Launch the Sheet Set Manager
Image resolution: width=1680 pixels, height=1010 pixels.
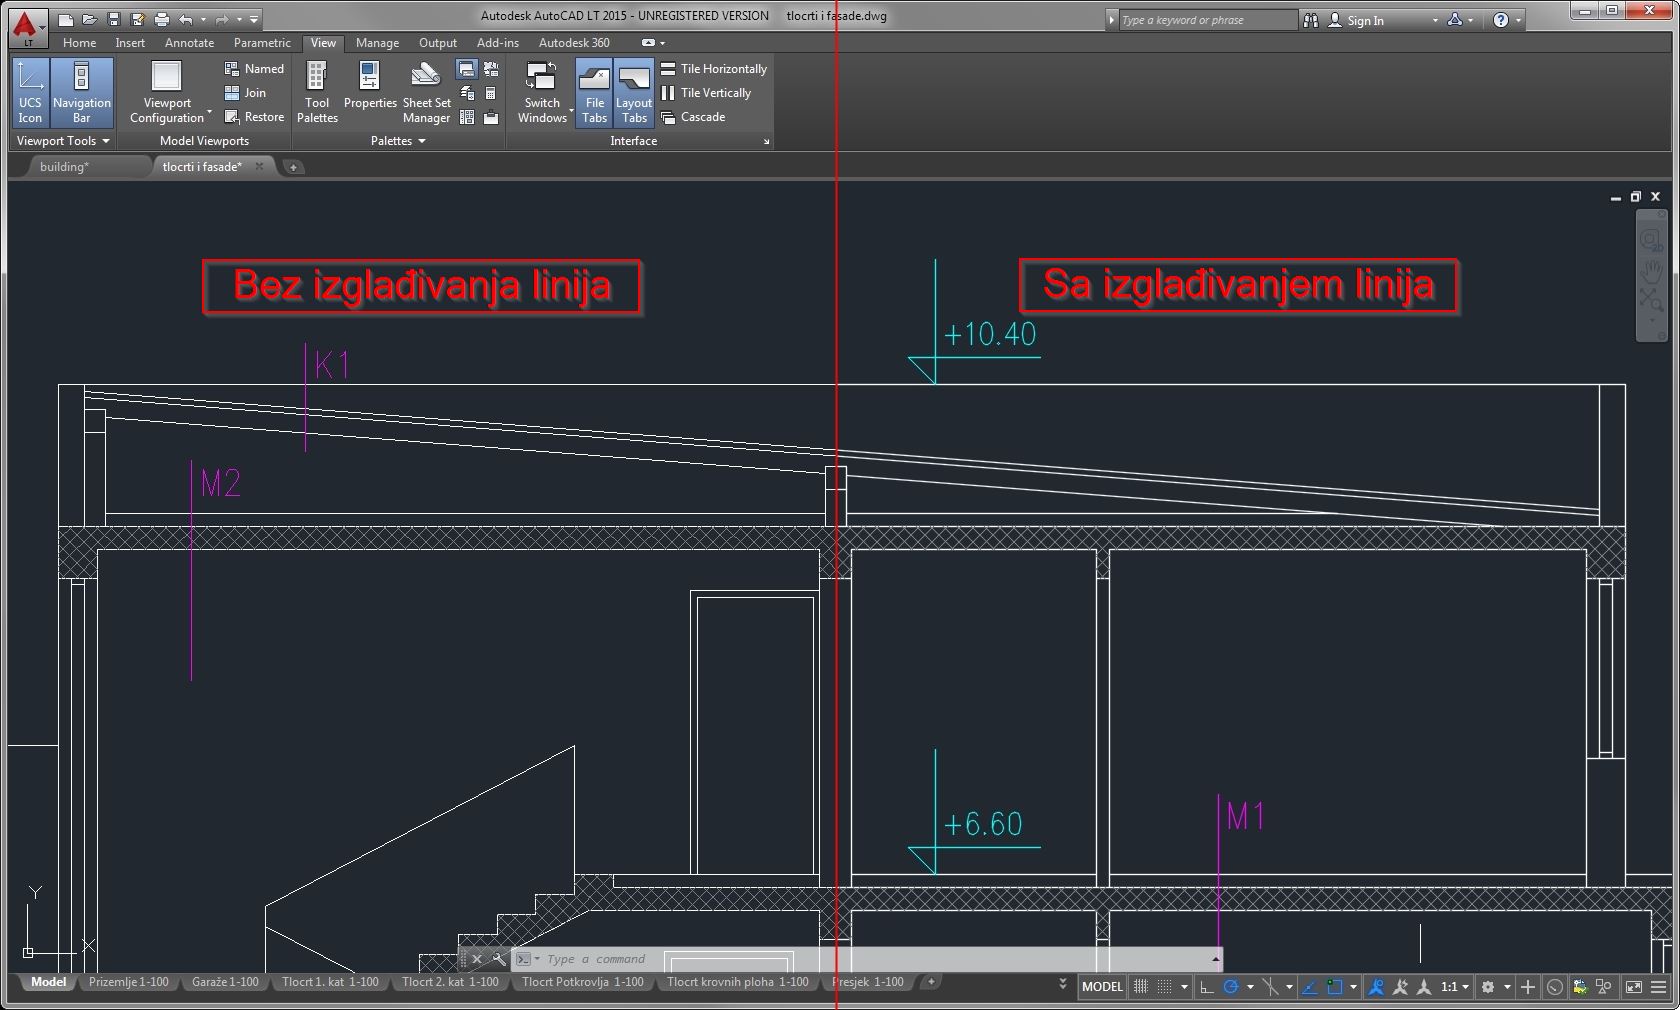426,91
